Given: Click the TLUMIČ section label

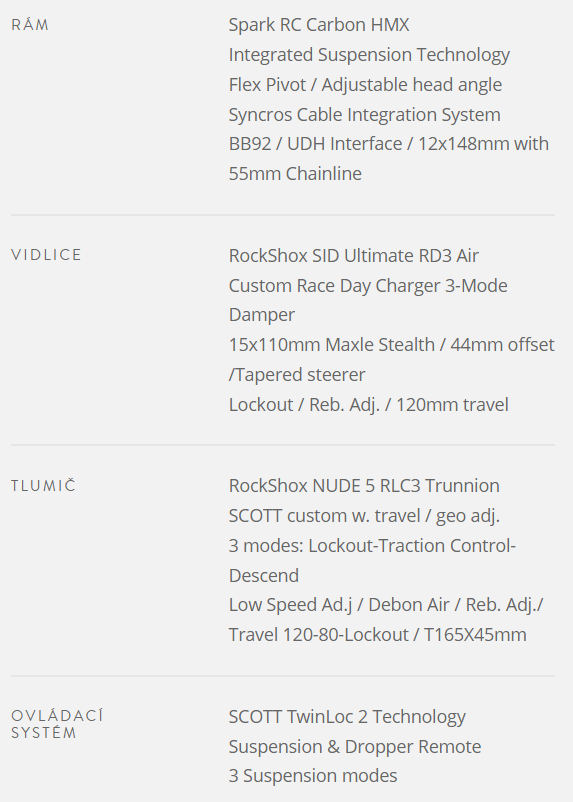Looking at the screenshot, I should [x=43, y=485].
